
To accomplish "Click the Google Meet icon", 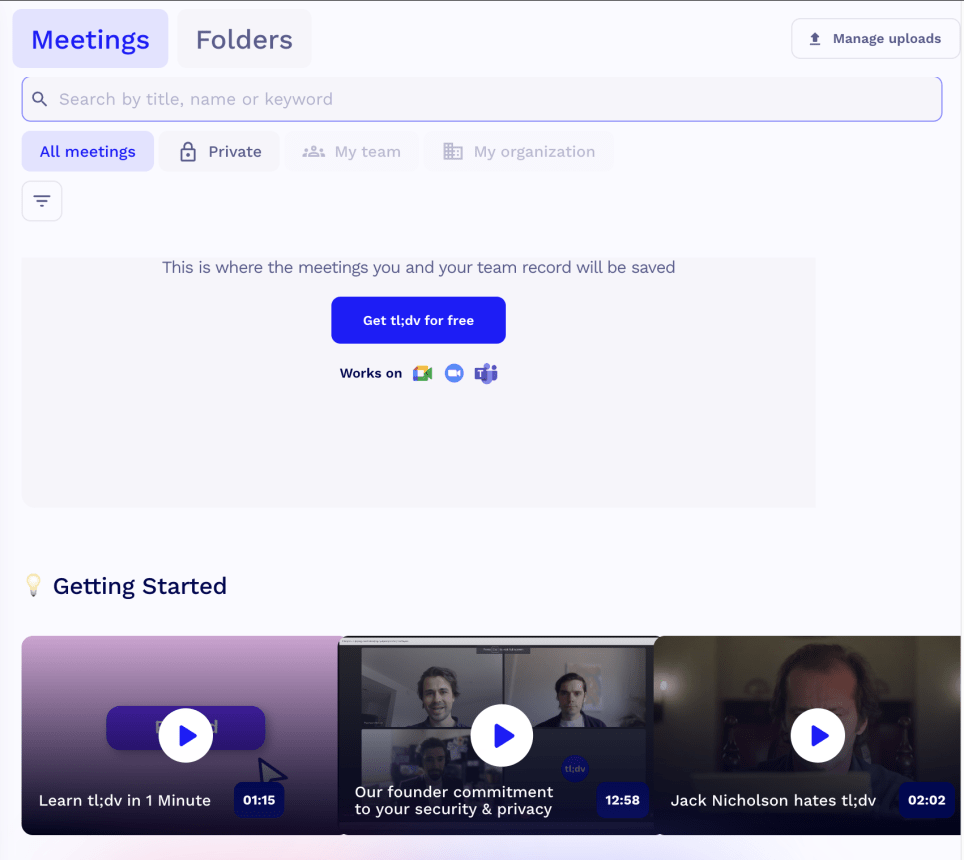I will (x=422, y=373).
